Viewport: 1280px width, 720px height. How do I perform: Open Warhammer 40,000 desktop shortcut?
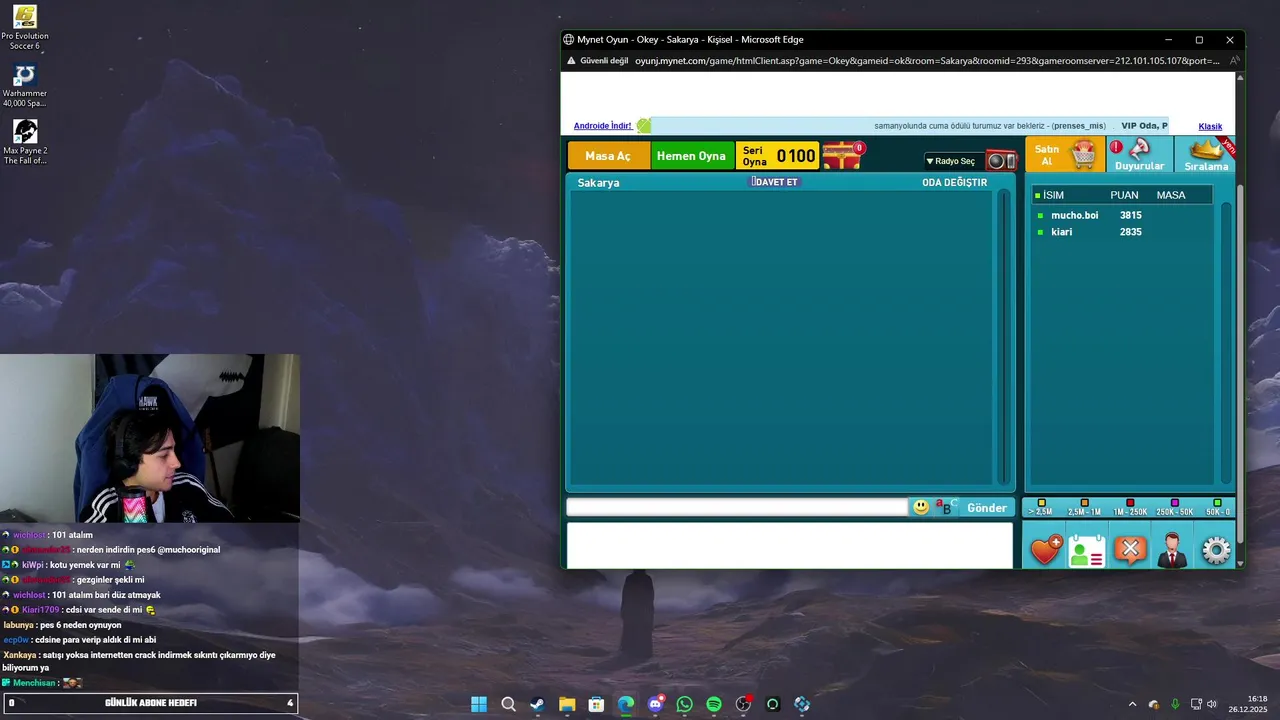25,86
